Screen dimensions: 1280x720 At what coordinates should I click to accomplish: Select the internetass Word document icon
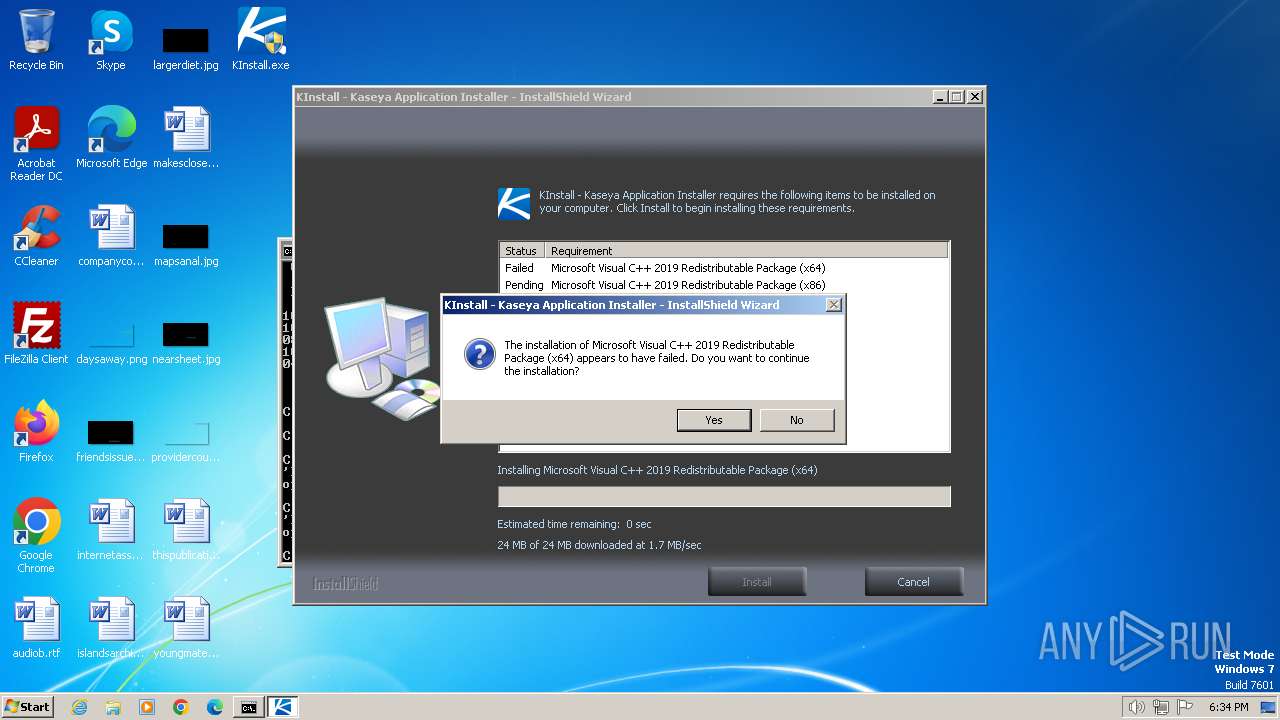coord(111,530)
